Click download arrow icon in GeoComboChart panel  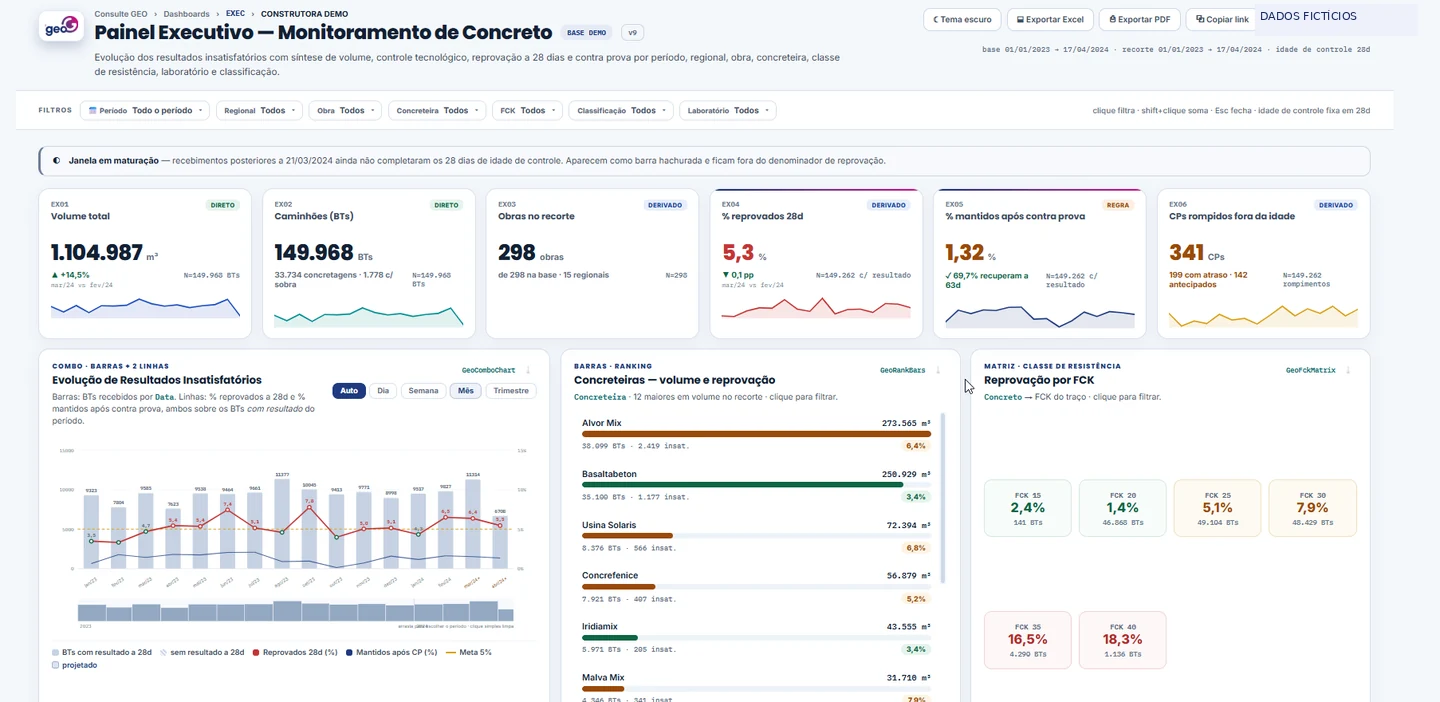[528, 370]
